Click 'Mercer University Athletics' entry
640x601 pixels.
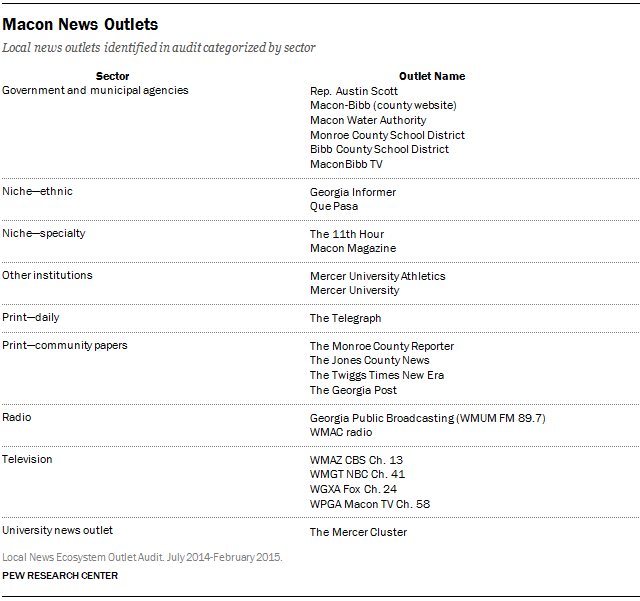[x=378, y=276]
